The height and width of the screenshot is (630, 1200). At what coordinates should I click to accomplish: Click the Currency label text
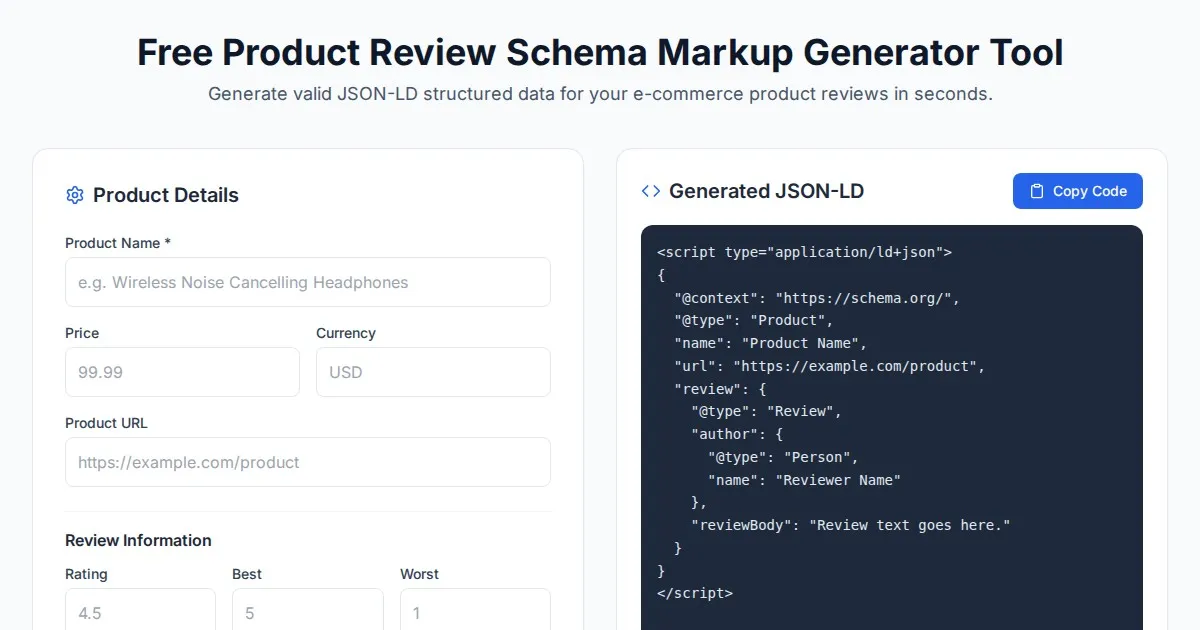[345, 333]
